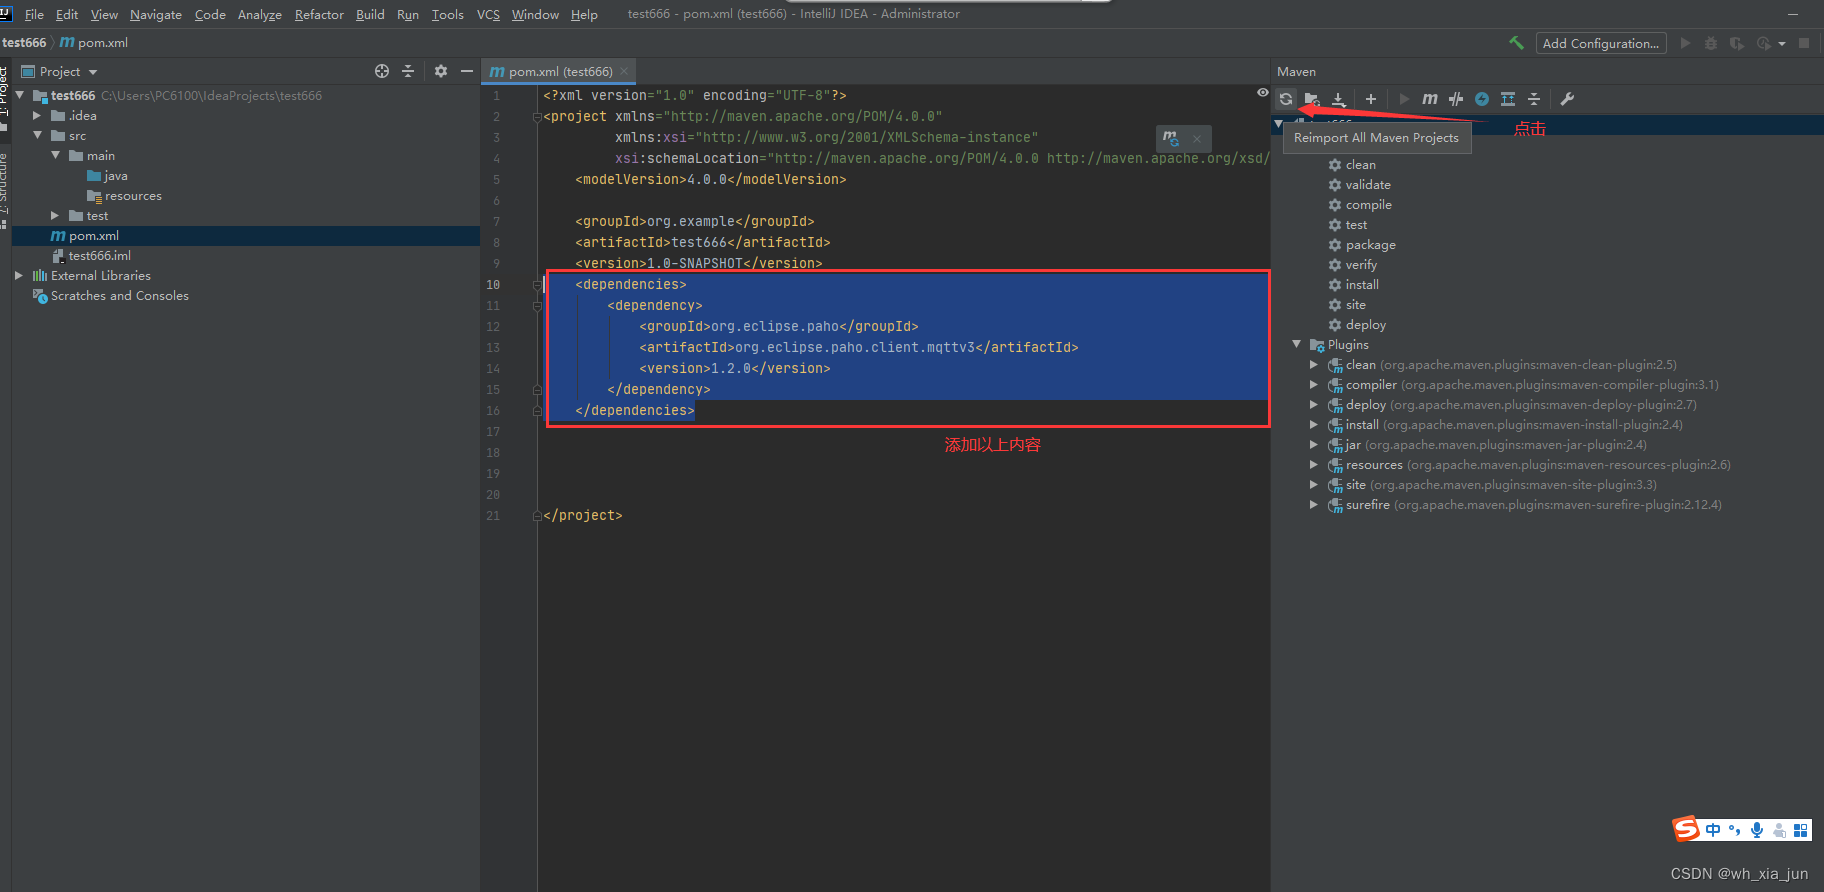The height and width of the screenshot is (892, 1824).
Task: Click the Run with Profiler icon
Action: click(x=1763, y=43)
